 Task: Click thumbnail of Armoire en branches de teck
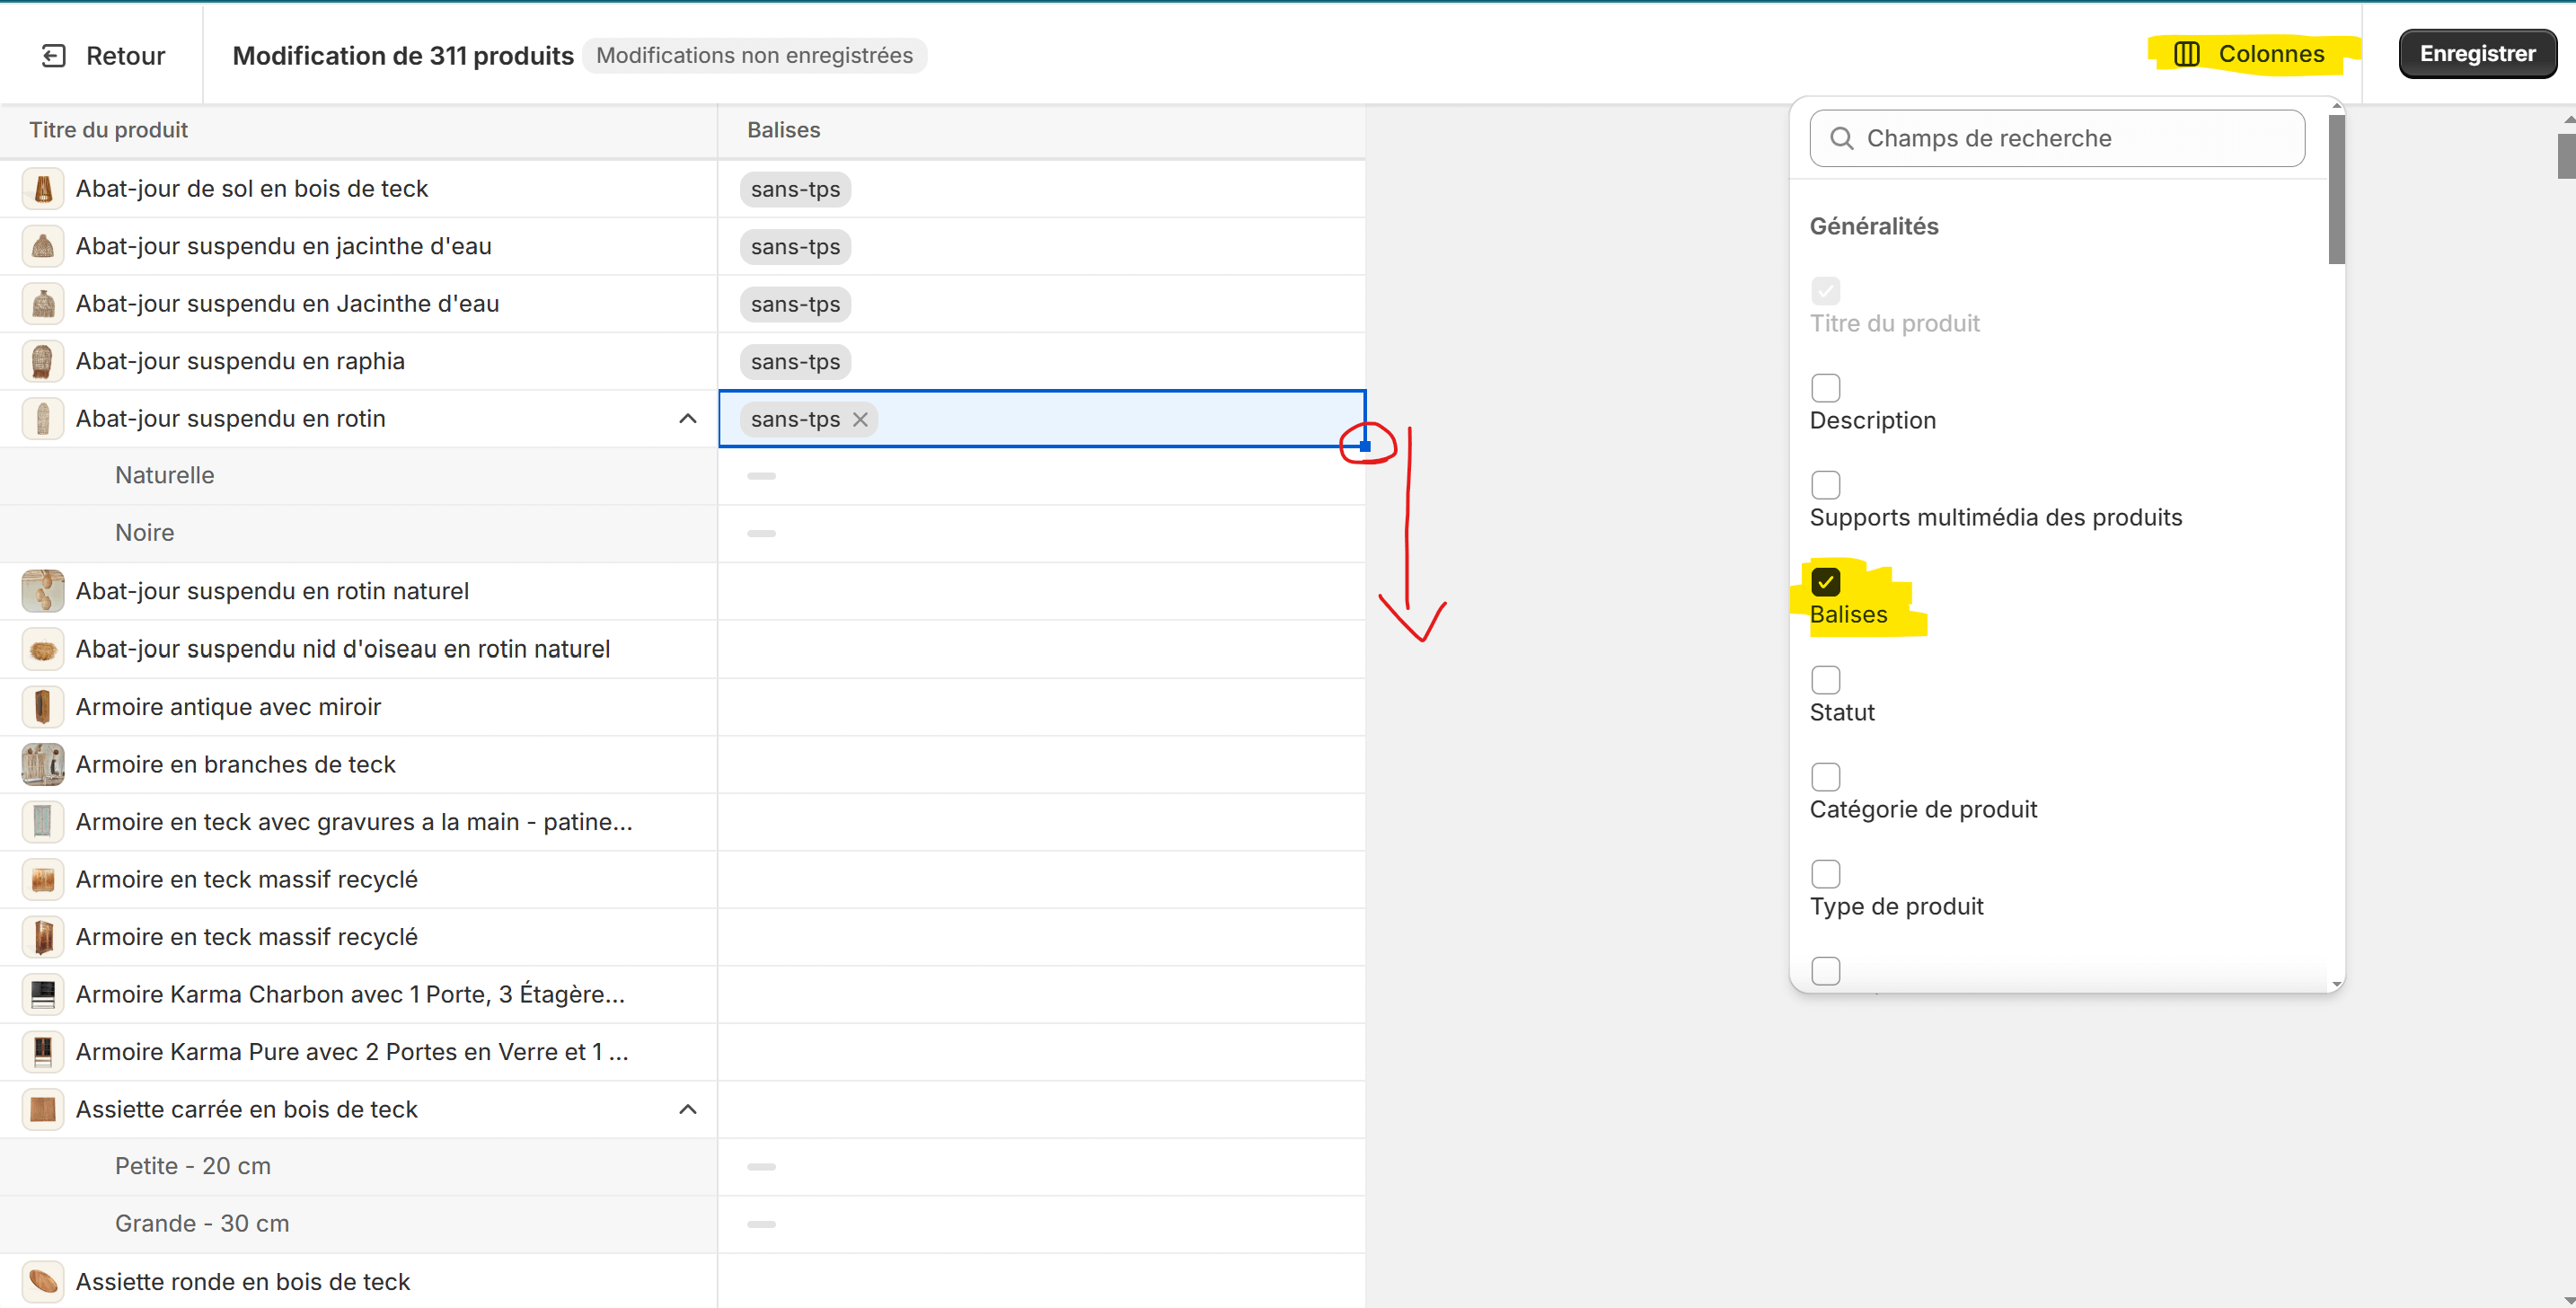pos(43,764)
